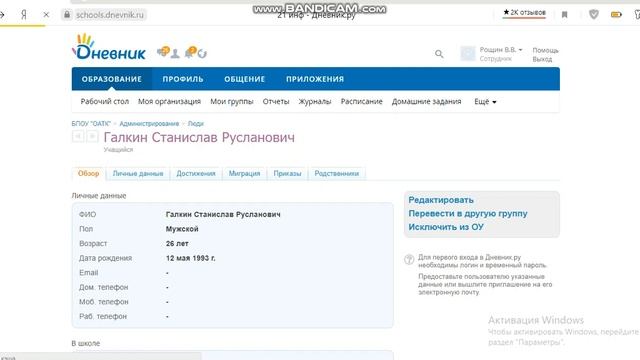Switch to Личные данные tab
This screenshot has height=360, width=640.
[x=138, y=173]
